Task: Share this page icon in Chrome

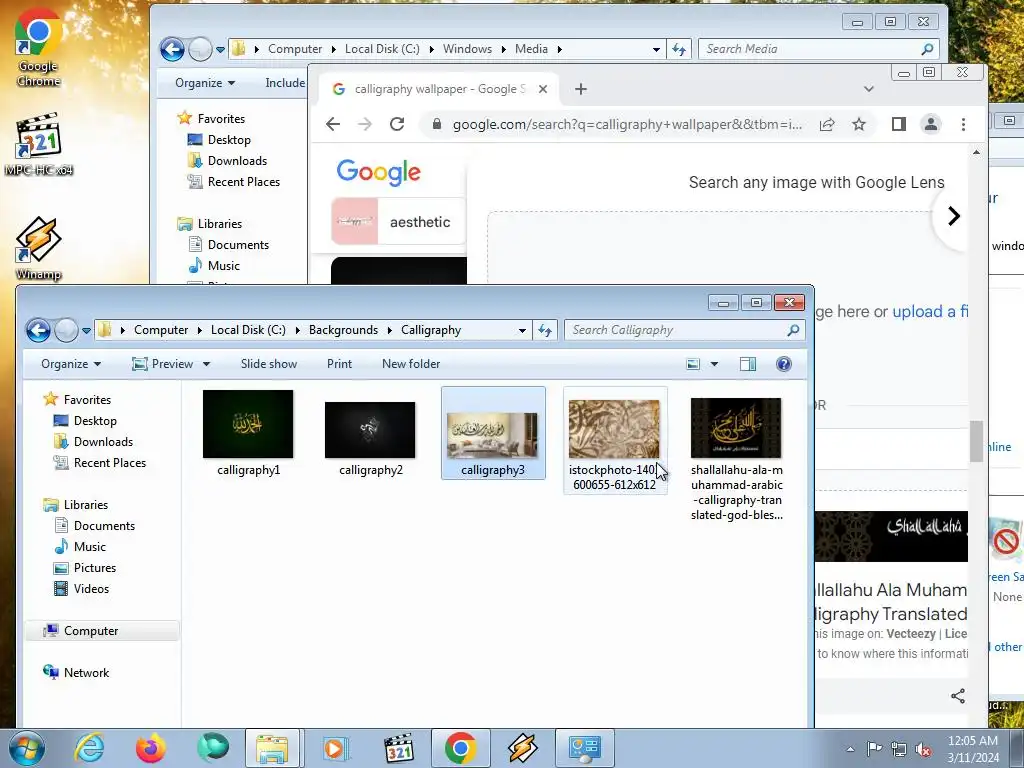Action: click(827, 124)
